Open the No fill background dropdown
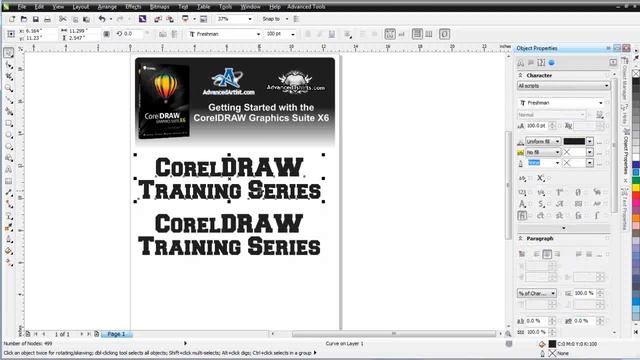Screen dimensions: 640x360 point(543,152)
